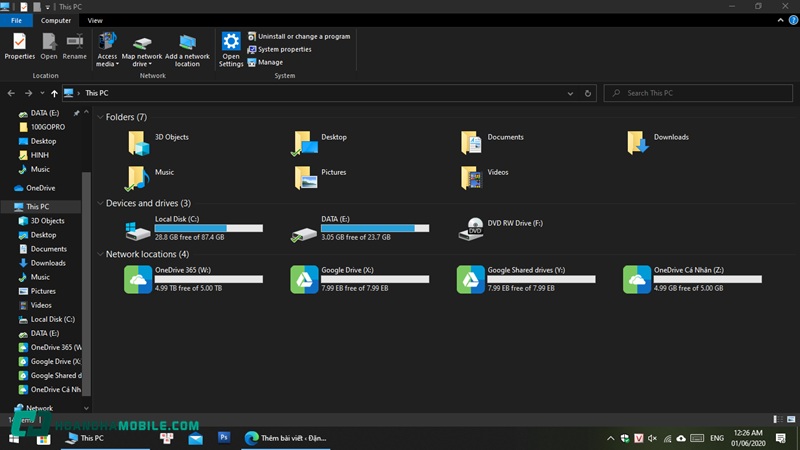This screenshot has width=800, height=450.
Task: Collapse the Devices and drives group
Action: 100,204
